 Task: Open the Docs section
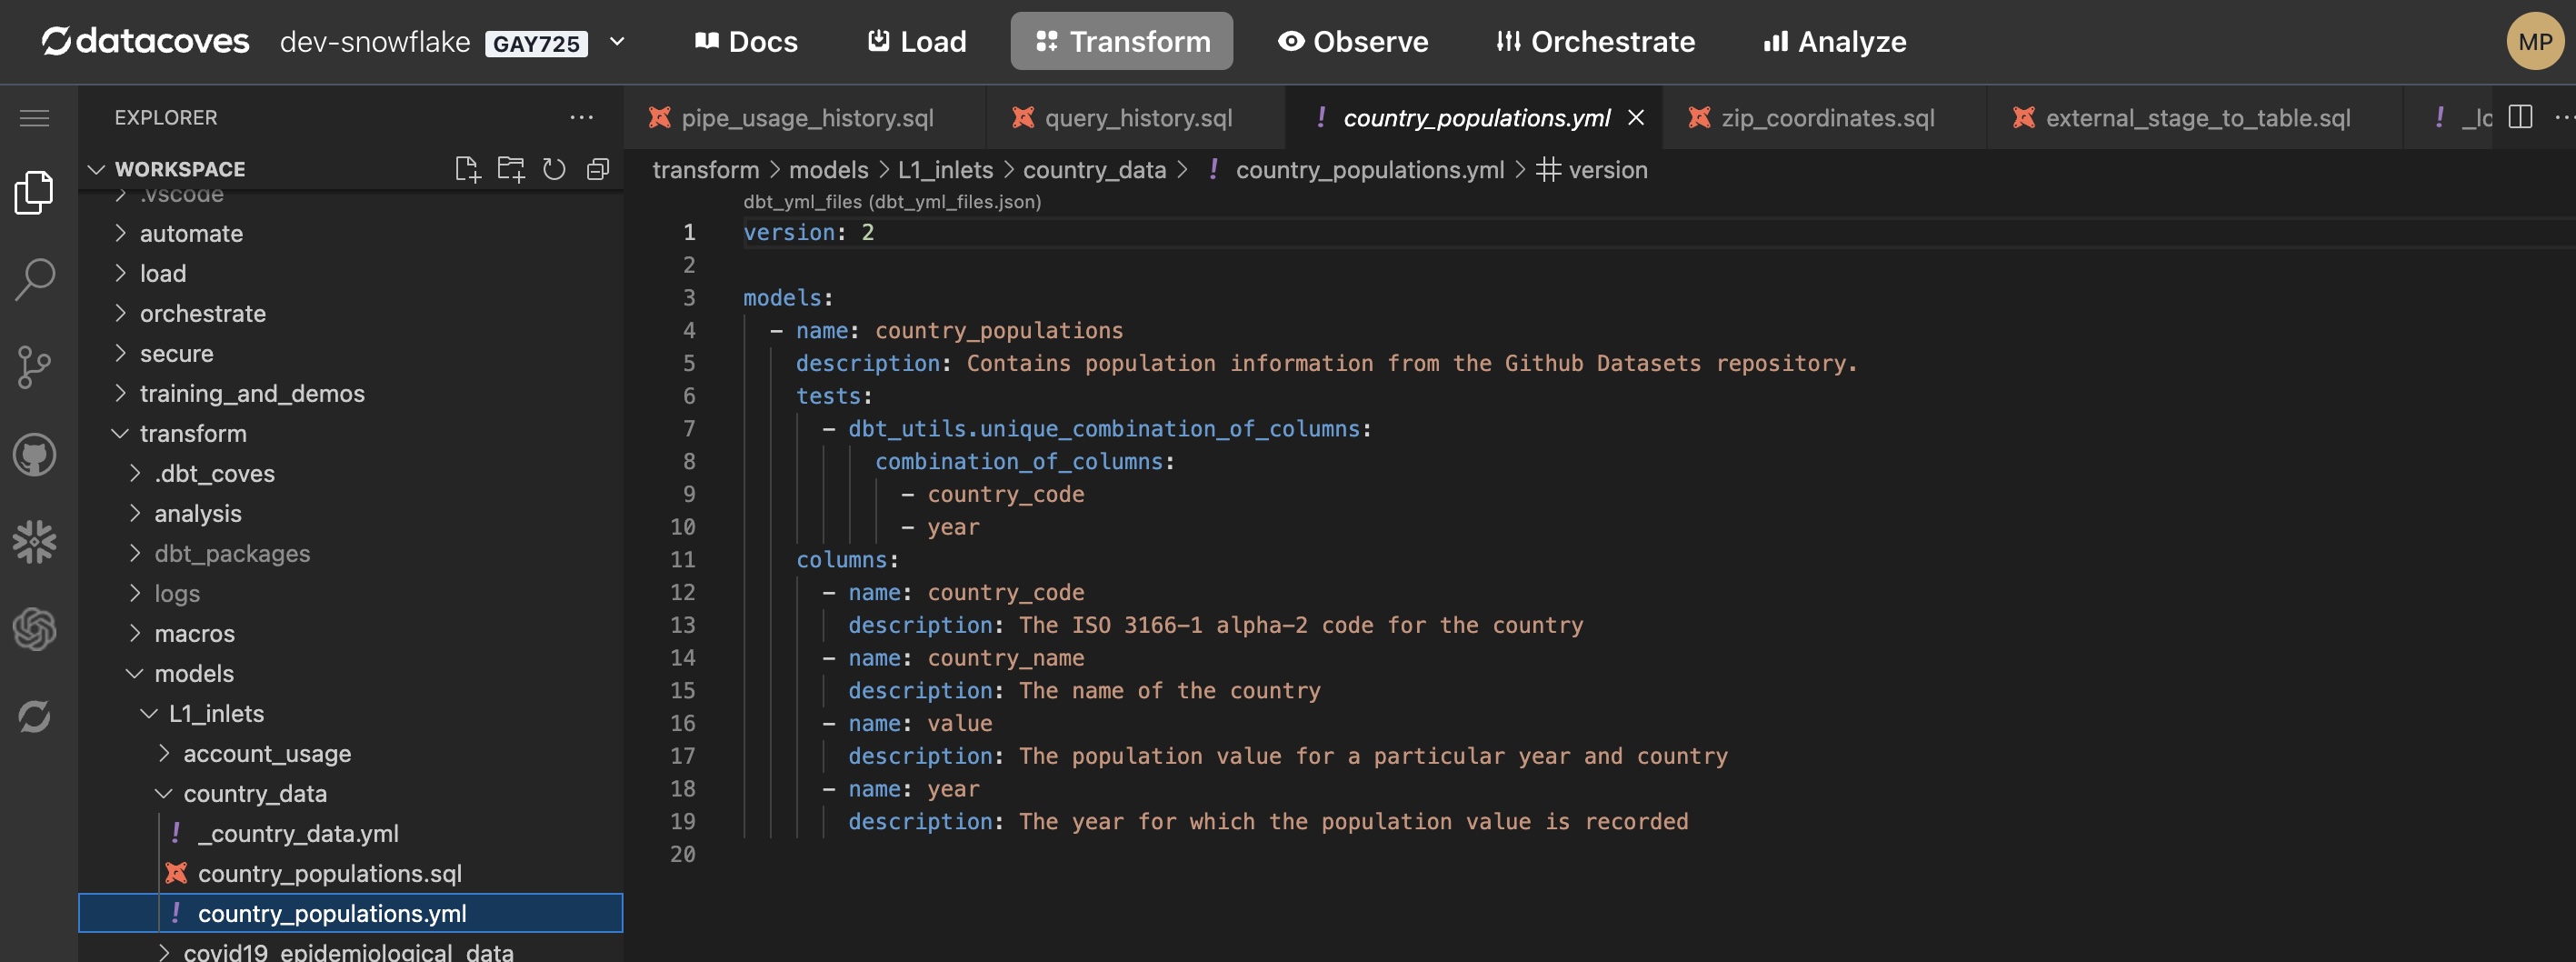tap(746, 41)
